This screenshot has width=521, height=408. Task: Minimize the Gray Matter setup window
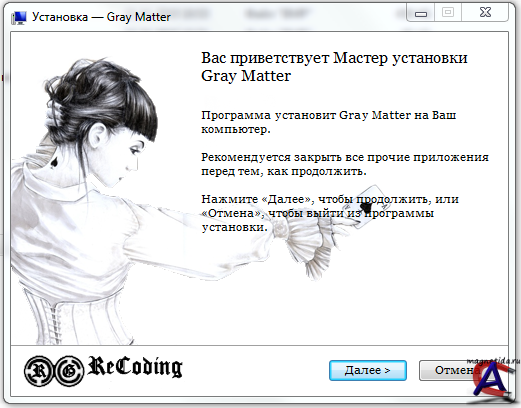(421, 13)
